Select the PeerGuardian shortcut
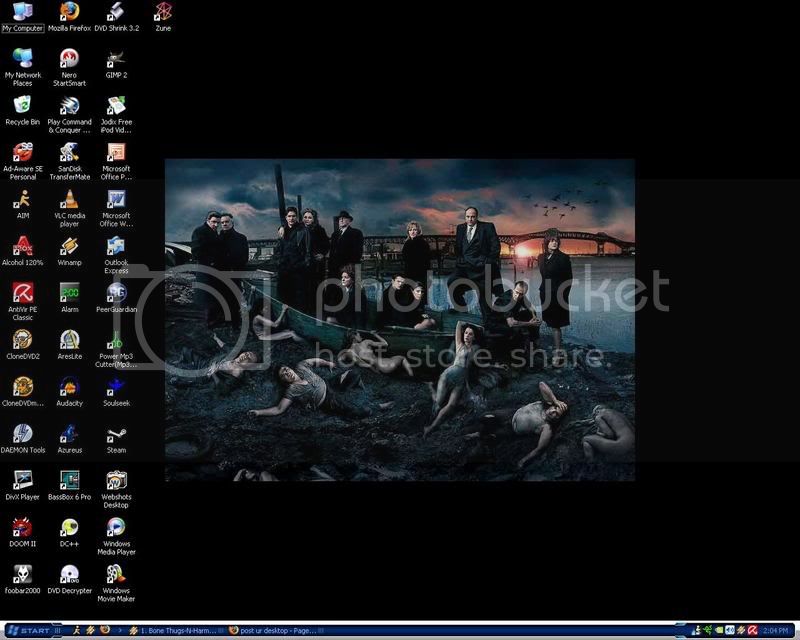 (116, 298)
